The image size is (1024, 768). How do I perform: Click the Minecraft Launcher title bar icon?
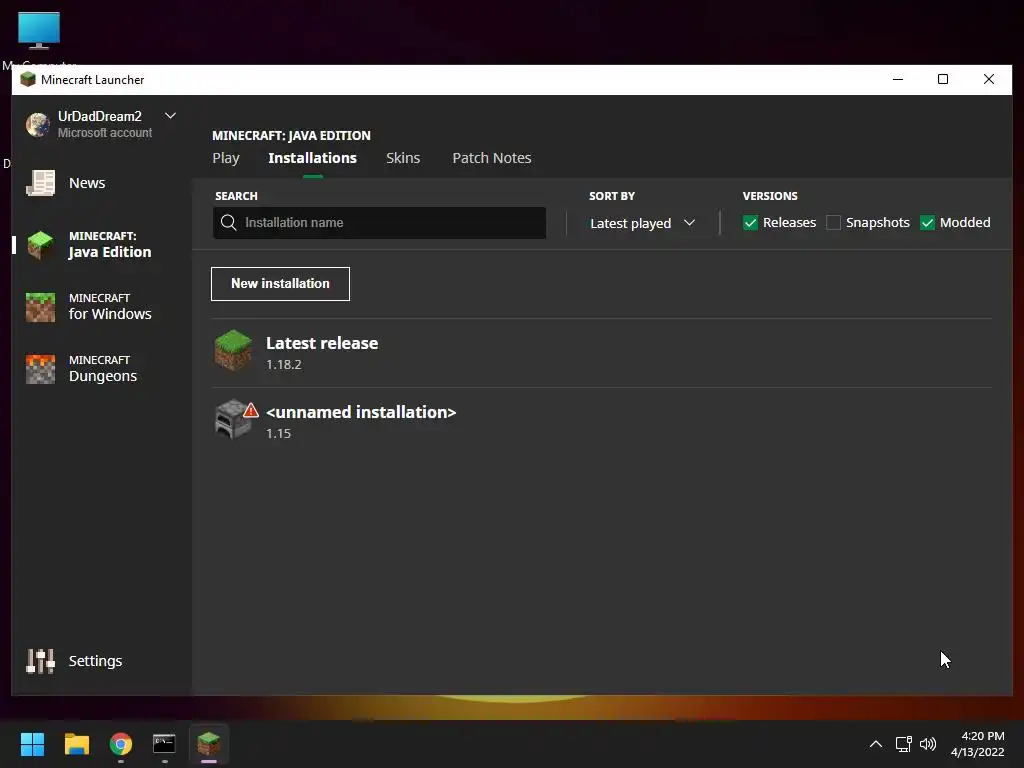(27, 80)
